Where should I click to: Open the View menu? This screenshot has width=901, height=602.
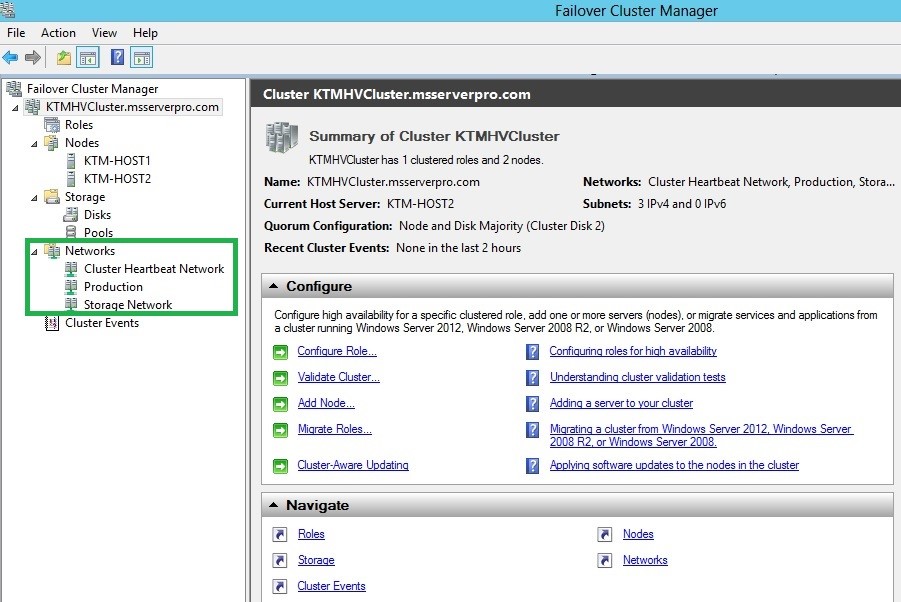click(104, 33)
